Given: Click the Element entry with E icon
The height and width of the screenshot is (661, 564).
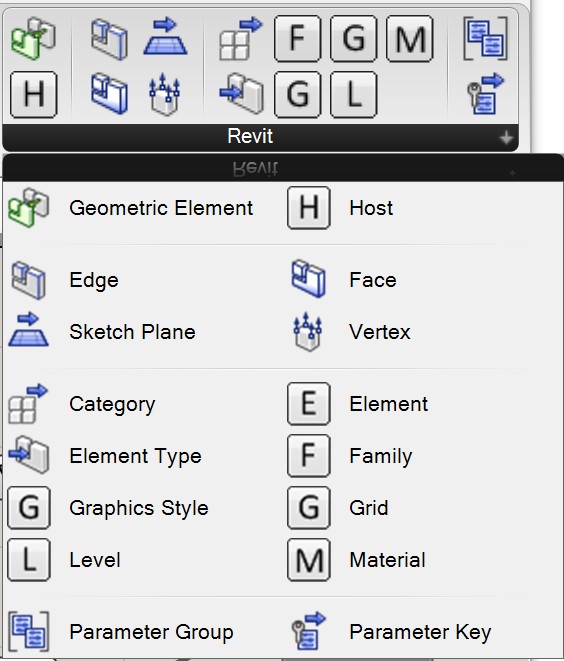Looking at the screenshot, I should coord(358,404).
